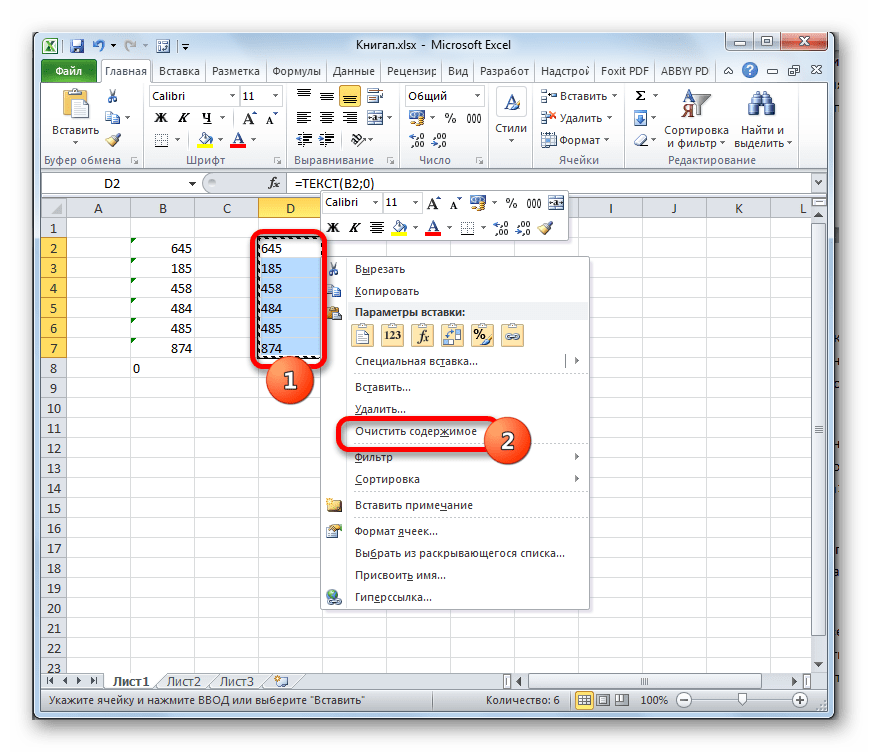The image size is (871, 752).
Task: Click ribbon font color letter A
Action: [x=238, y=139]
